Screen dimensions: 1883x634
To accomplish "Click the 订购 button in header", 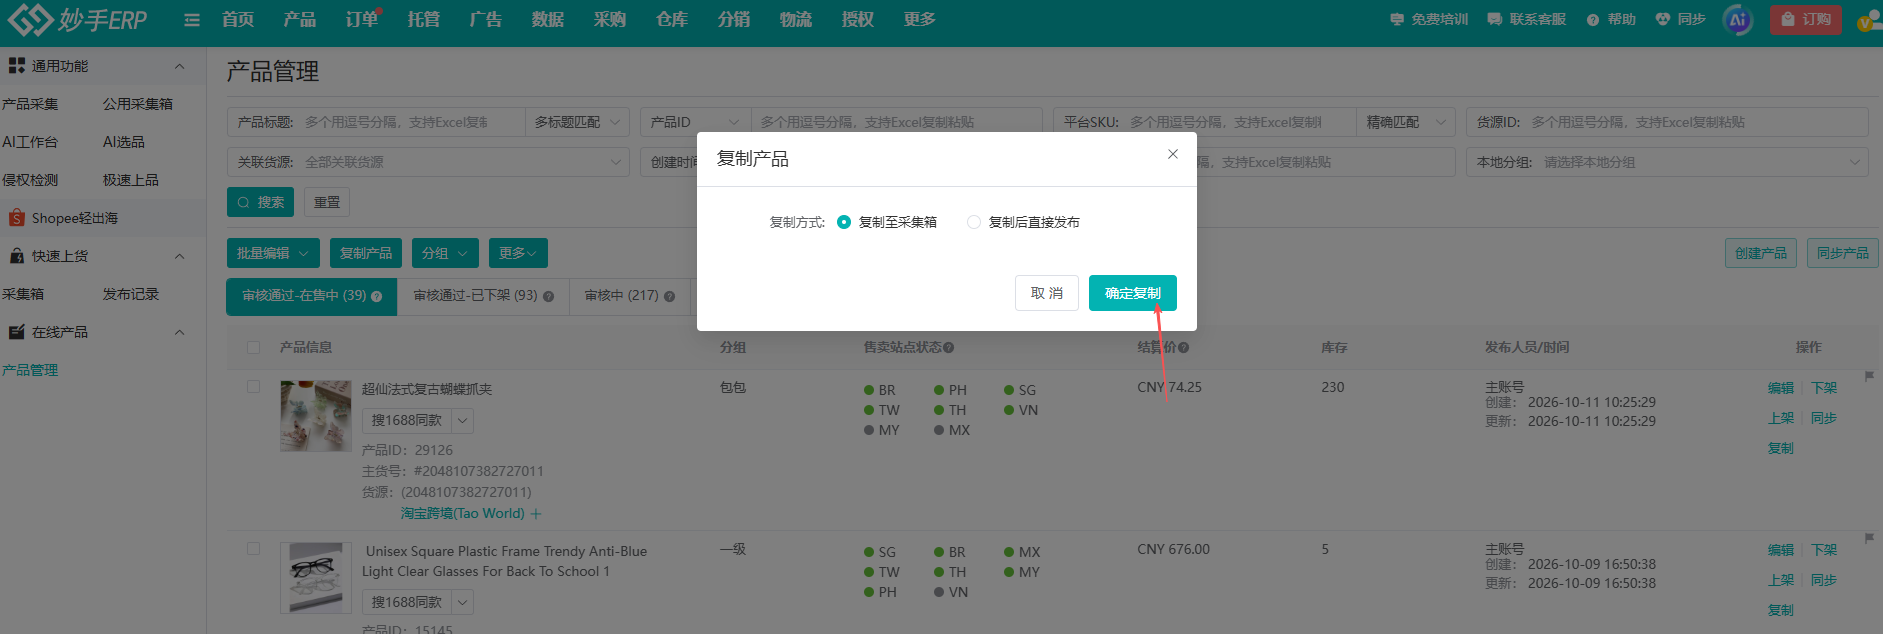I will [x=1805, y=19].
